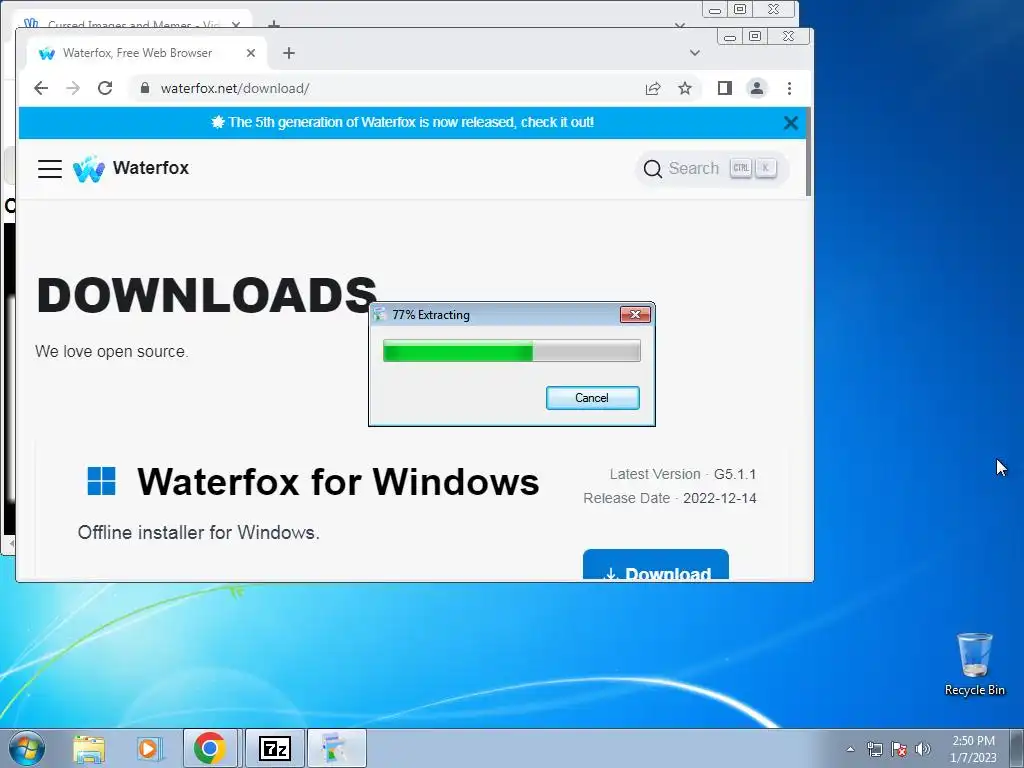Click the taskbar clock 2:50 PM
Image resolution: width=1024 pixels, height=768 pixels.
[973, 749]
